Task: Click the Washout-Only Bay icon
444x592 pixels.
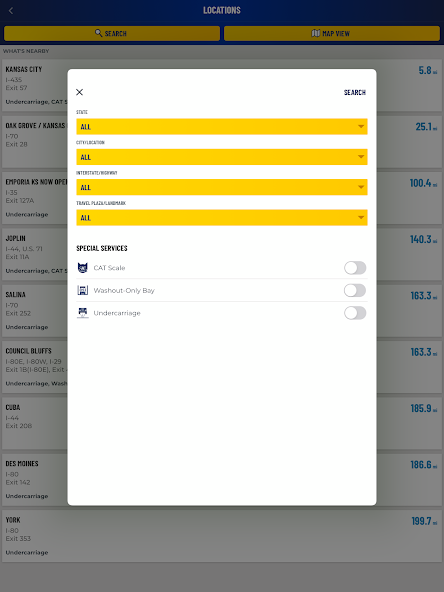Action: coord(82,290)
